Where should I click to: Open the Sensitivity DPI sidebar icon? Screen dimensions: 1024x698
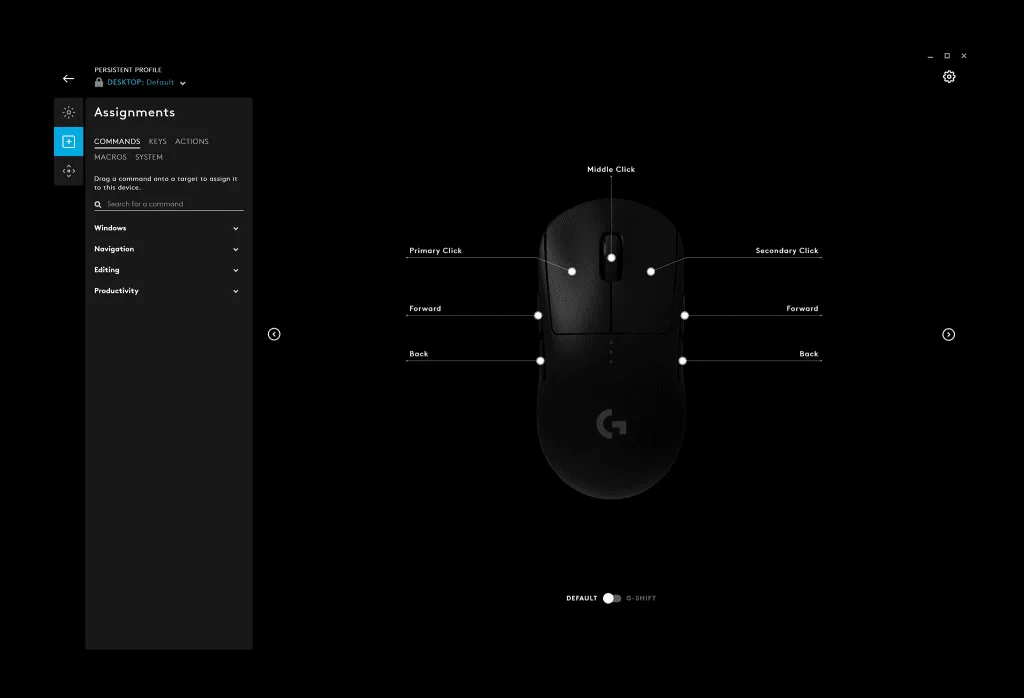click(x=69, y=171)
